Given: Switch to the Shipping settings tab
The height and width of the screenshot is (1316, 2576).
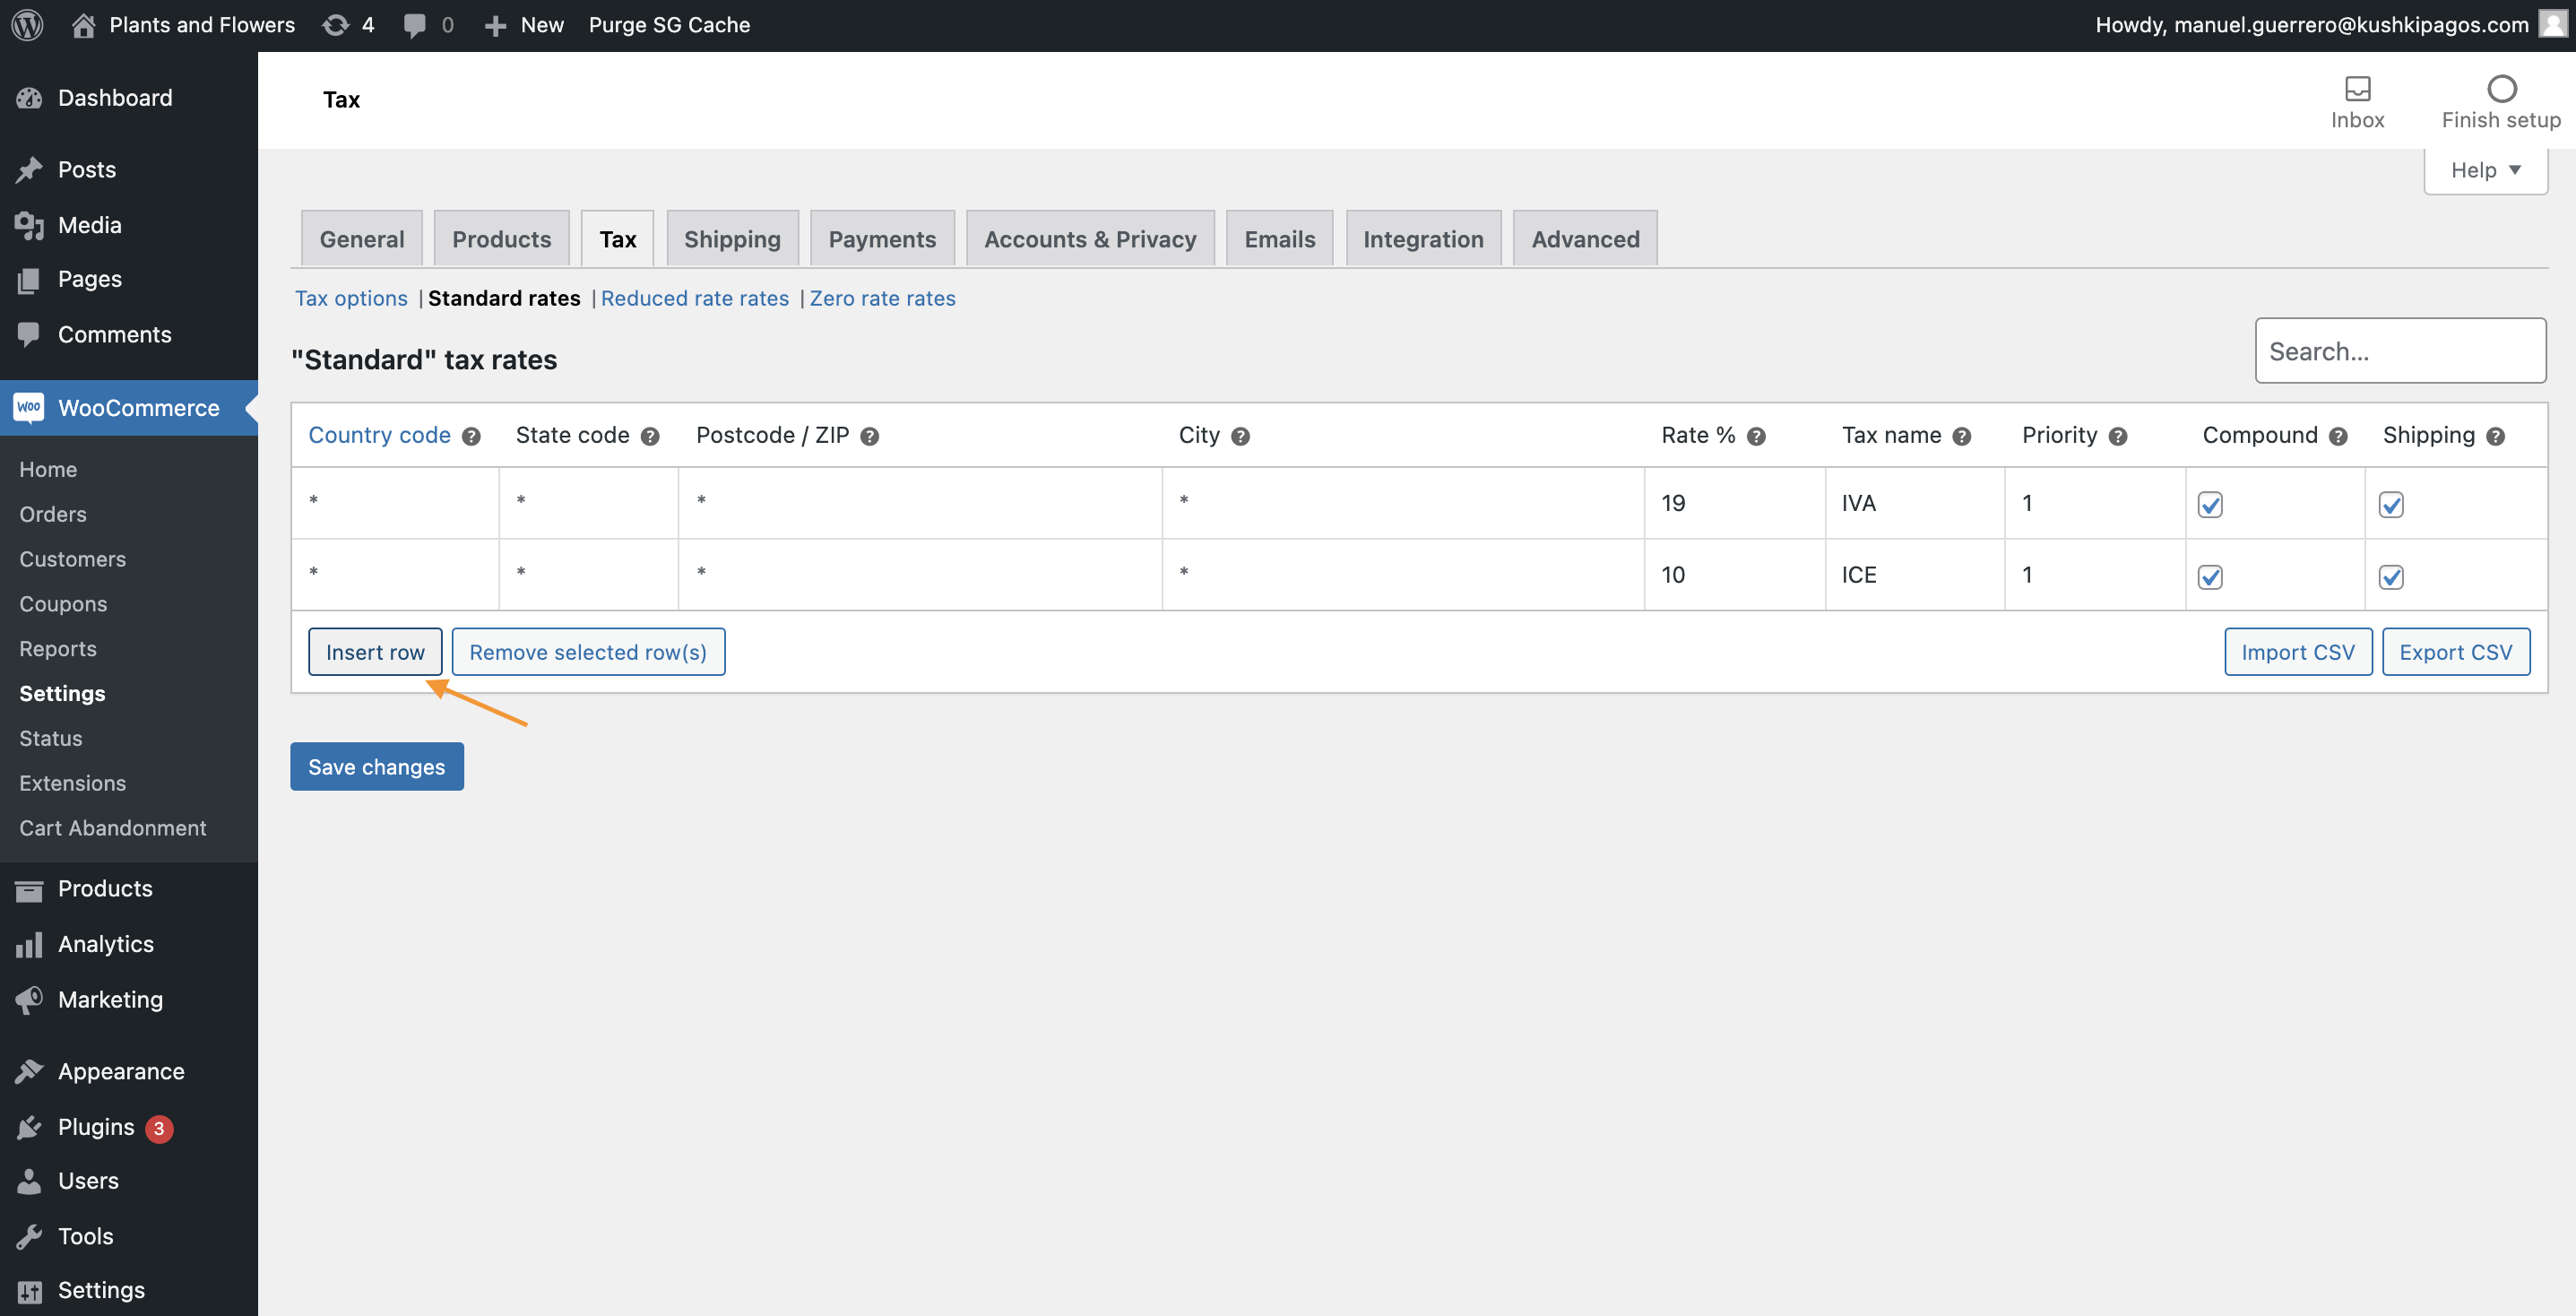Looking at the screenshot, I should click(732, 239).
